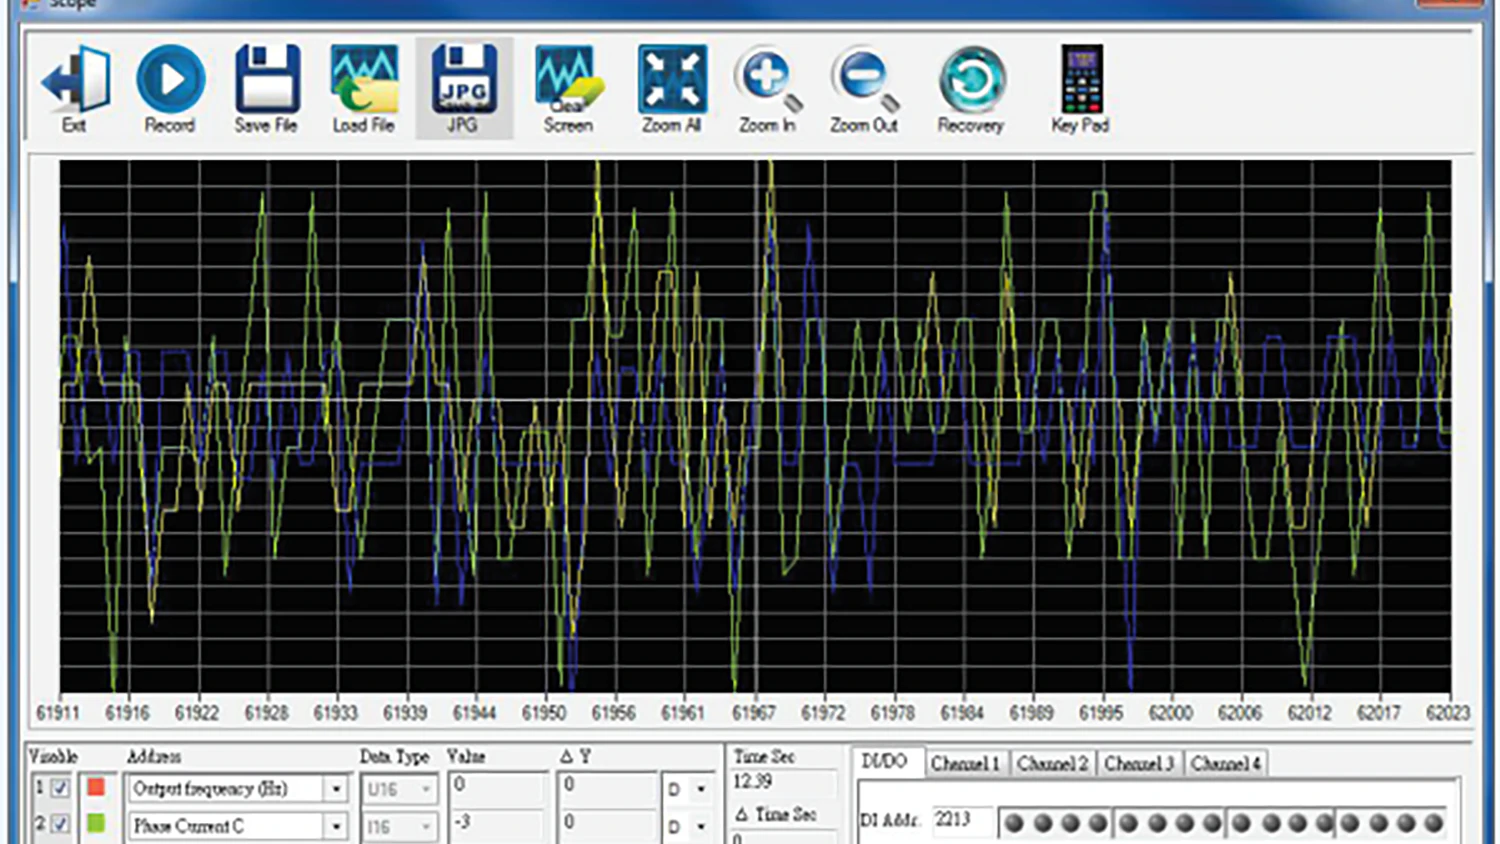
Task: Click the green color swatch for channel 2
Action: [96, 824]
